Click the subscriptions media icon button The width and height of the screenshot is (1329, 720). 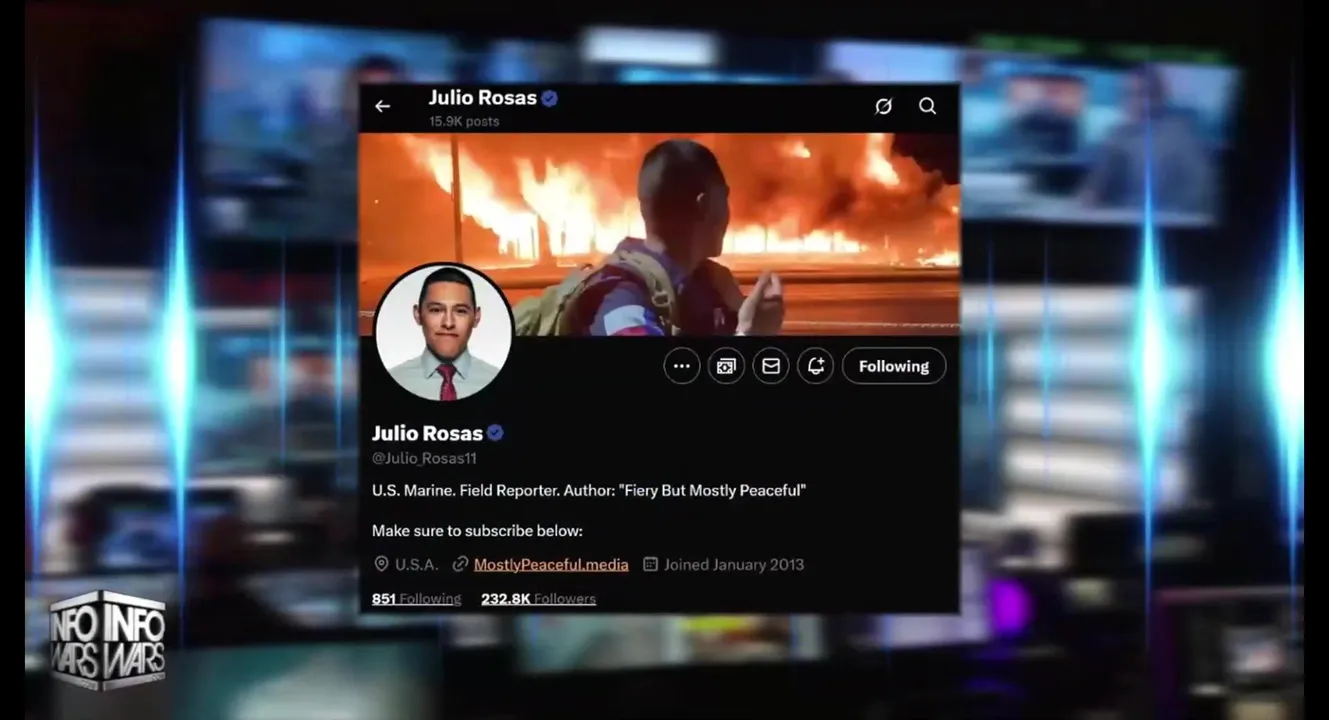tap(726, 366)
